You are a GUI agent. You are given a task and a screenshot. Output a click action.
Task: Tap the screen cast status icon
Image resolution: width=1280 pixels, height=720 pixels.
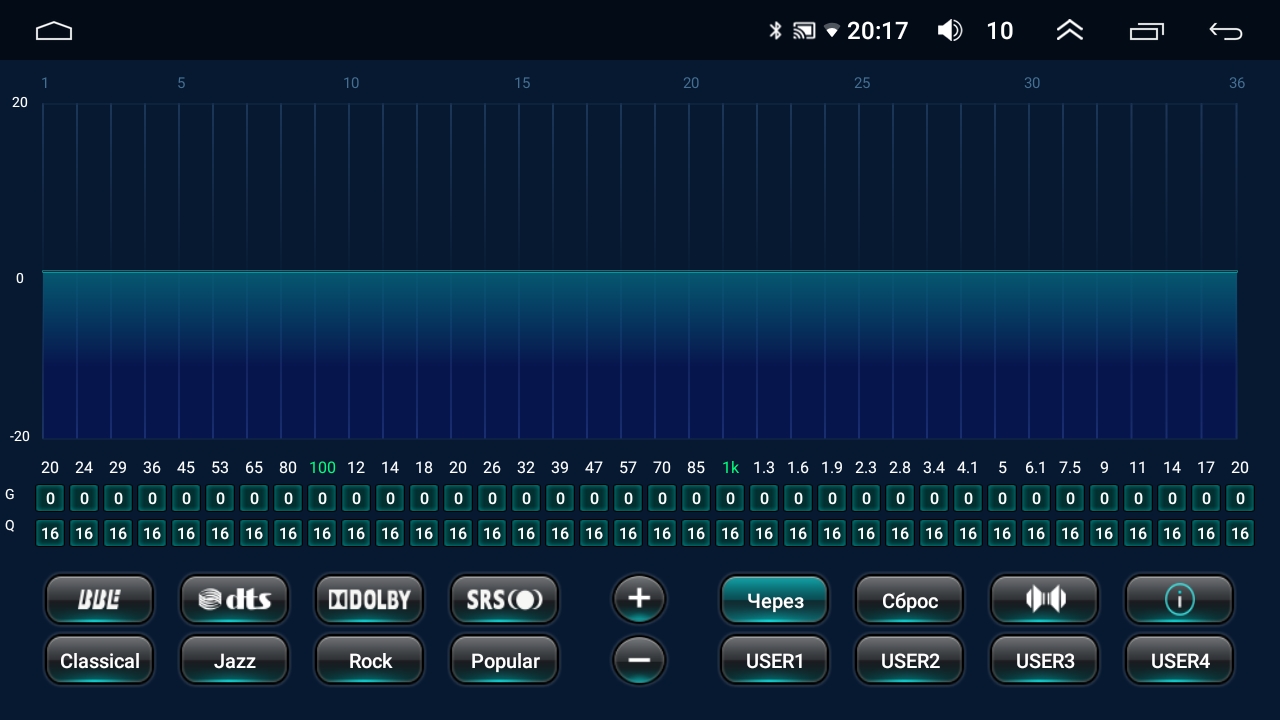(804, 31)
